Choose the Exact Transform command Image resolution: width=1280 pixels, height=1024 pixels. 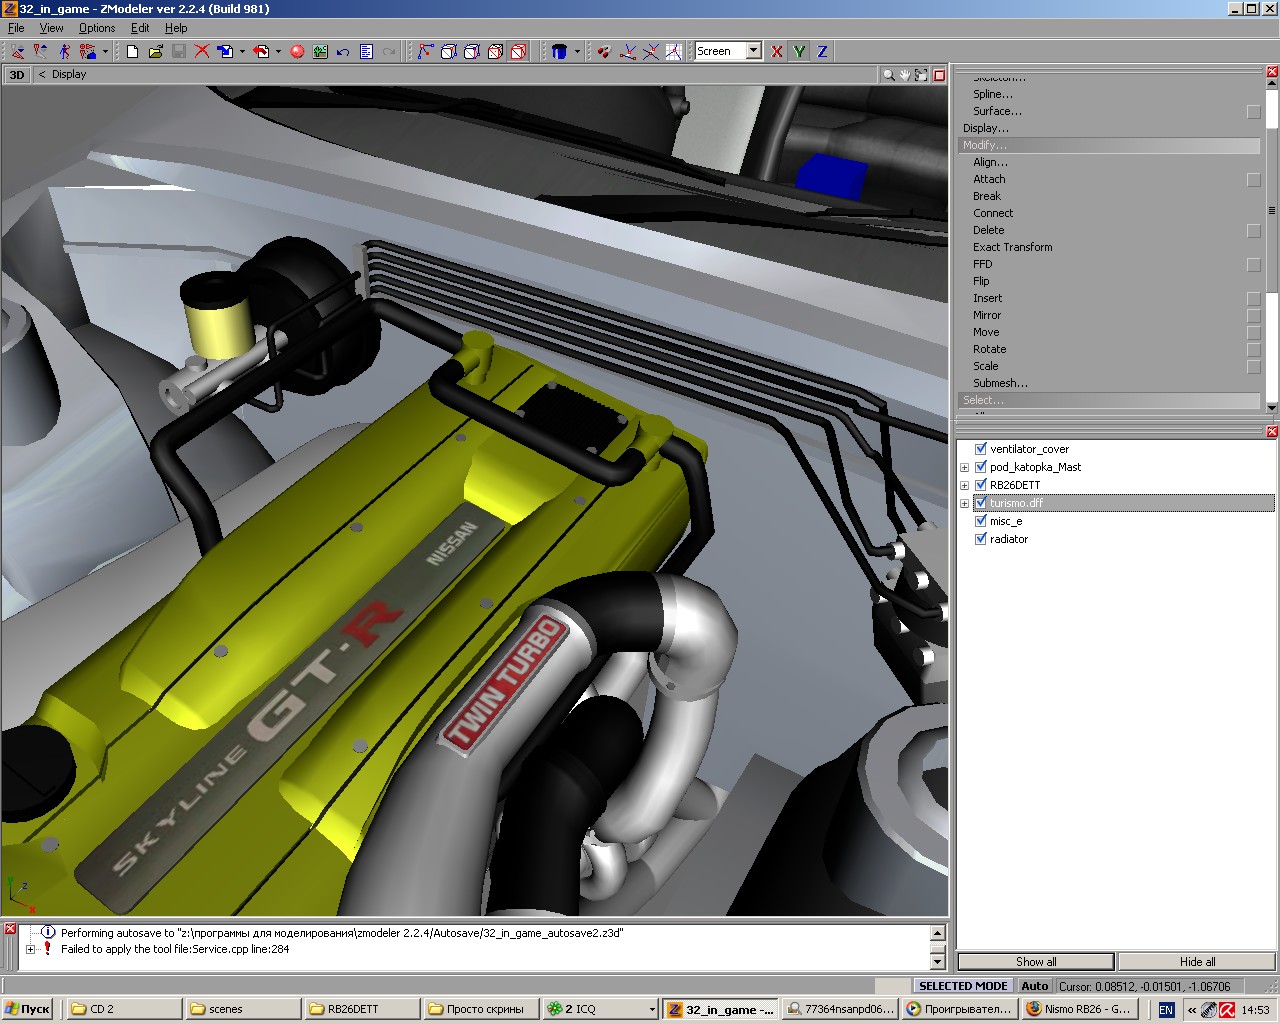(x=1012, y=247)
